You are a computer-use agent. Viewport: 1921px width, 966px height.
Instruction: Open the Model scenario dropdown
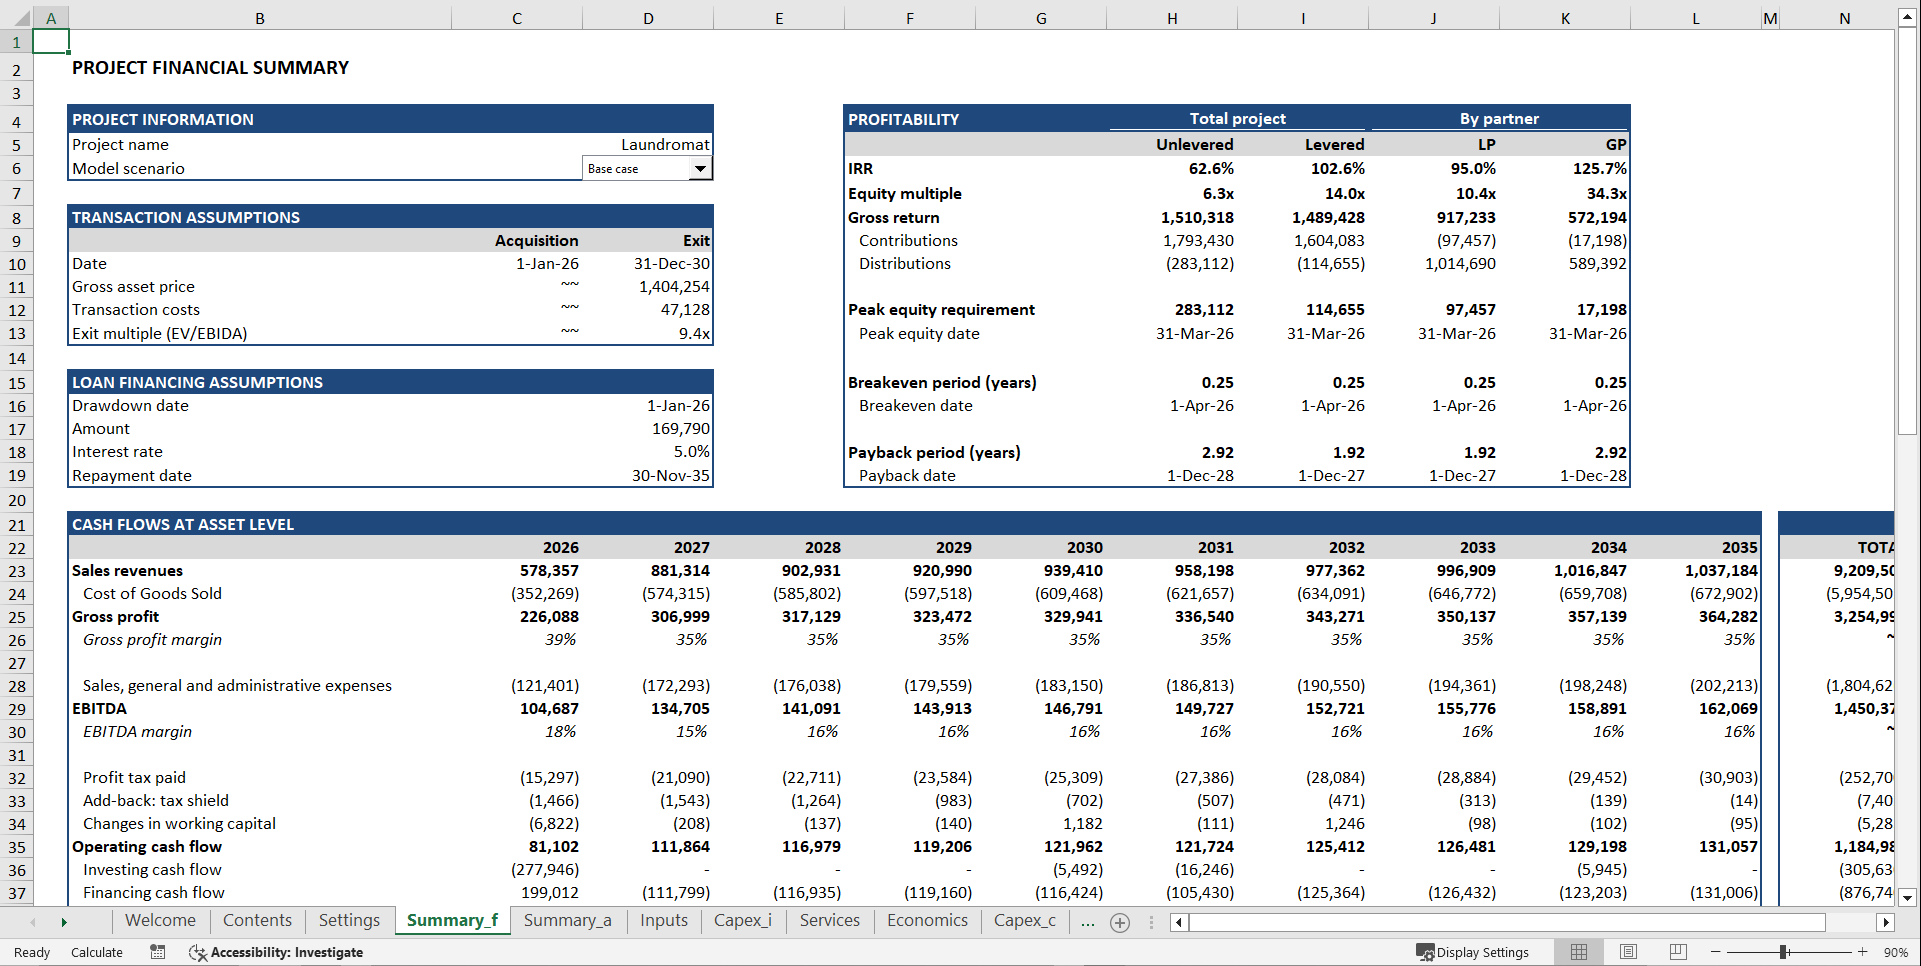coord(700,168)
